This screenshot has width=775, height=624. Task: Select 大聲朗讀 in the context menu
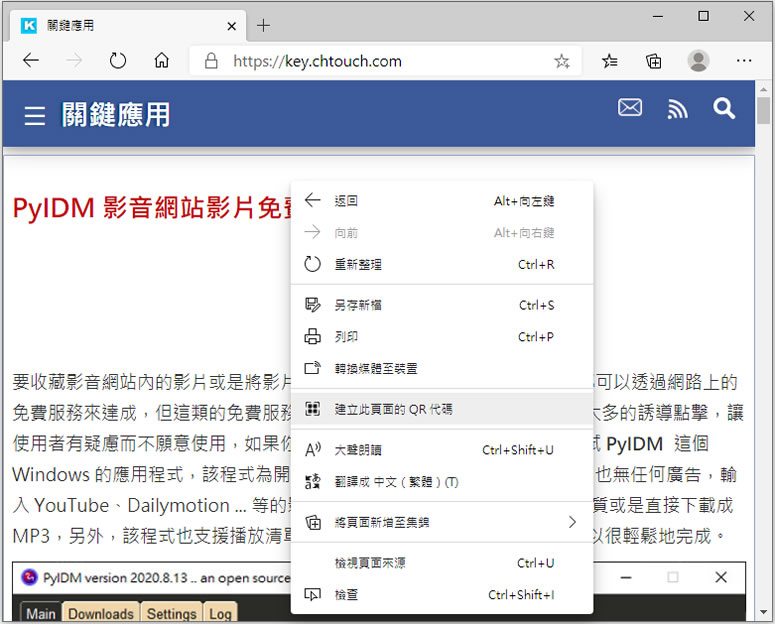[442, 450]
